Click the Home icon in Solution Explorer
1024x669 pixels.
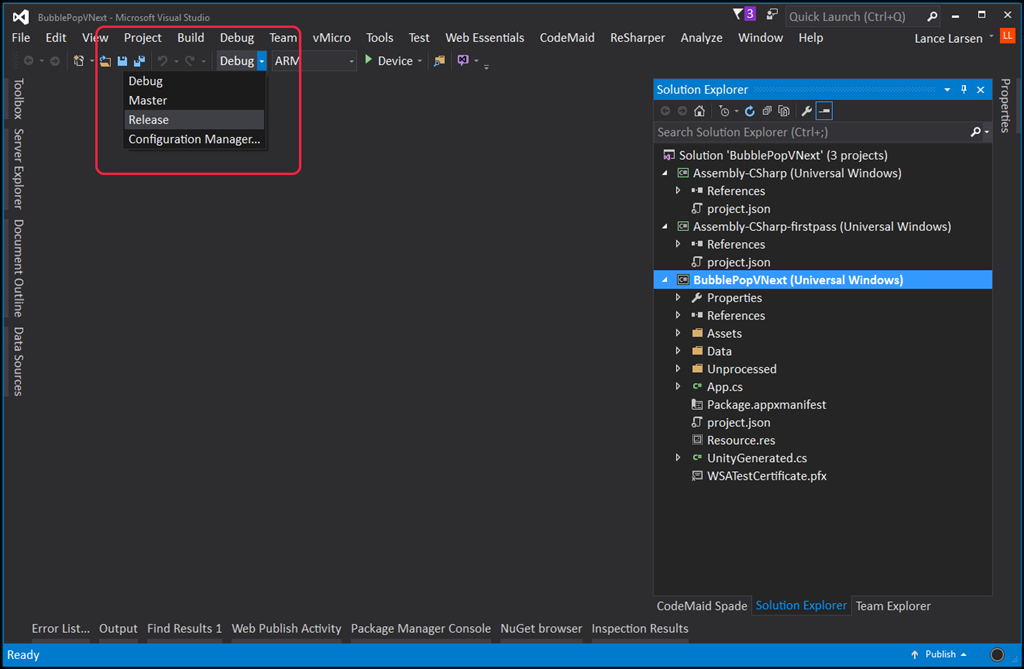(699, 111)
